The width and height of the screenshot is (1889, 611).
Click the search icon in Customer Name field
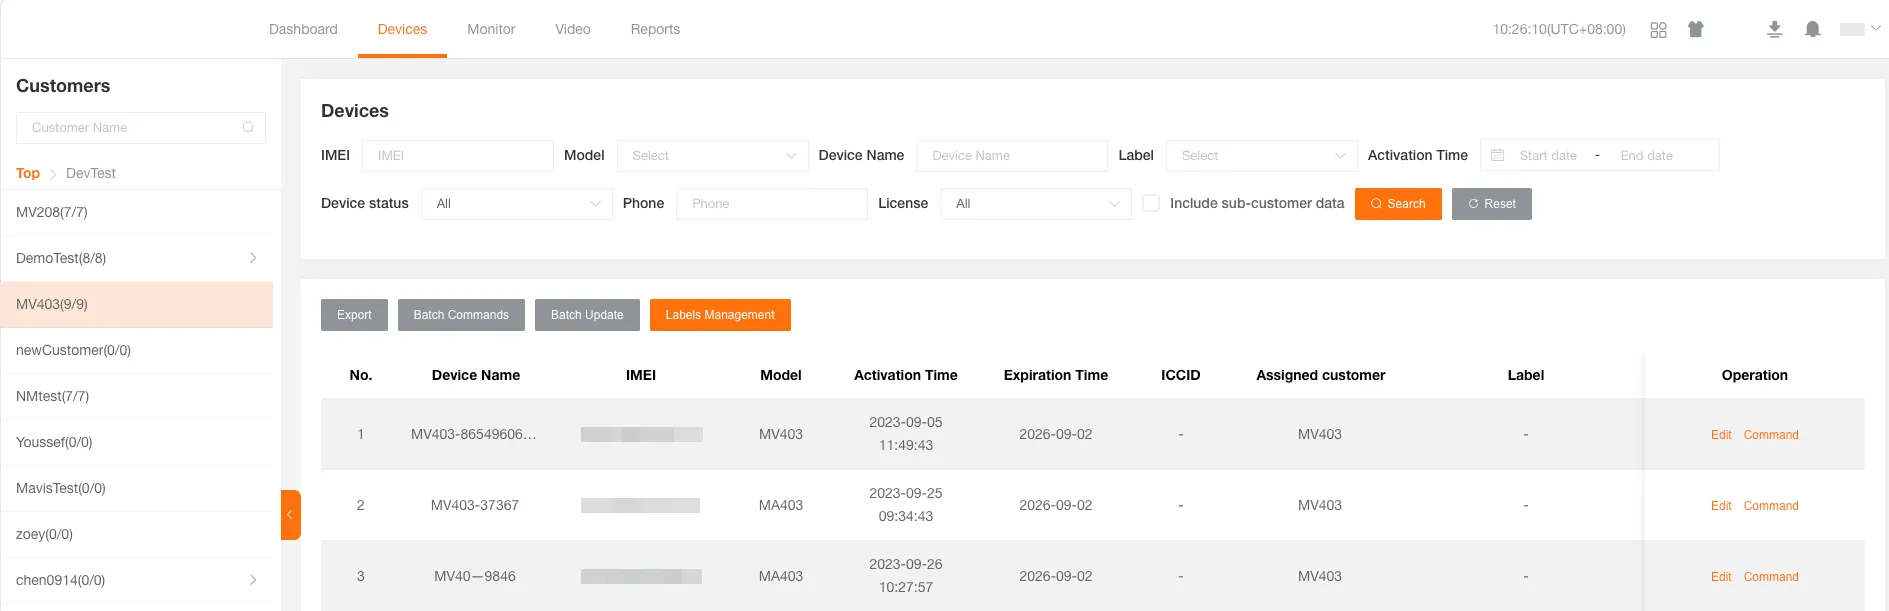point(248,128)
